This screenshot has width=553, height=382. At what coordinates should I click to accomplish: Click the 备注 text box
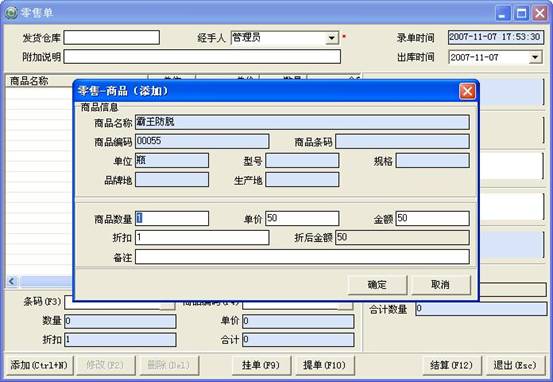pos(302,257)
